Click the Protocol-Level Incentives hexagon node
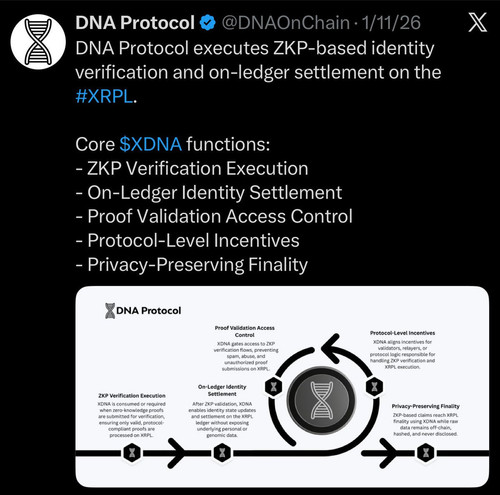This screenshot has height=495, width=500. 374,387
